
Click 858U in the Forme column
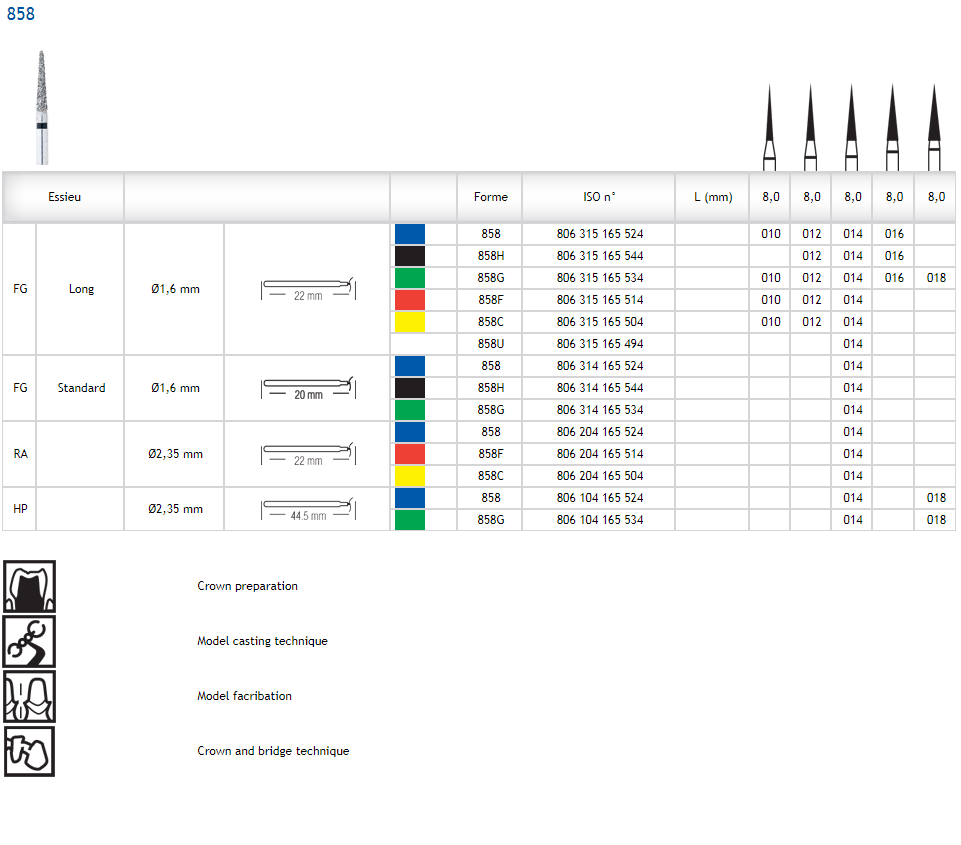click(x=490, y=344)
